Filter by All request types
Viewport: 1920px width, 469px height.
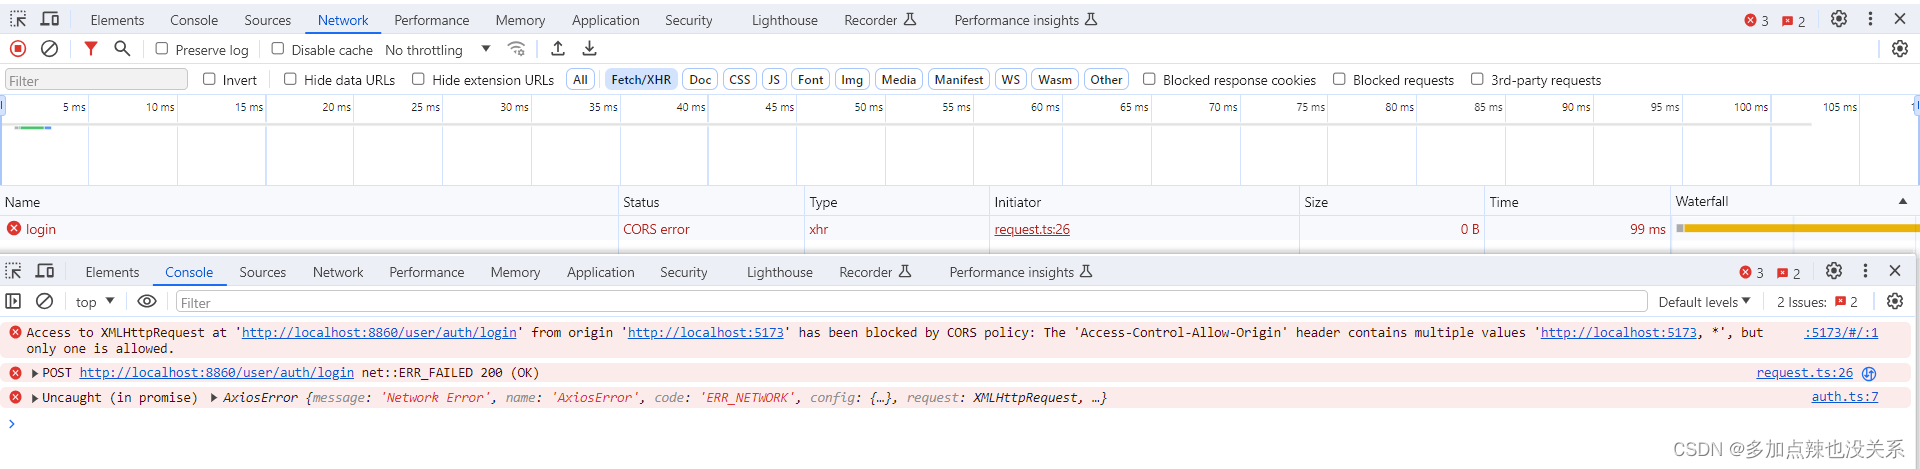pos(580,79)
